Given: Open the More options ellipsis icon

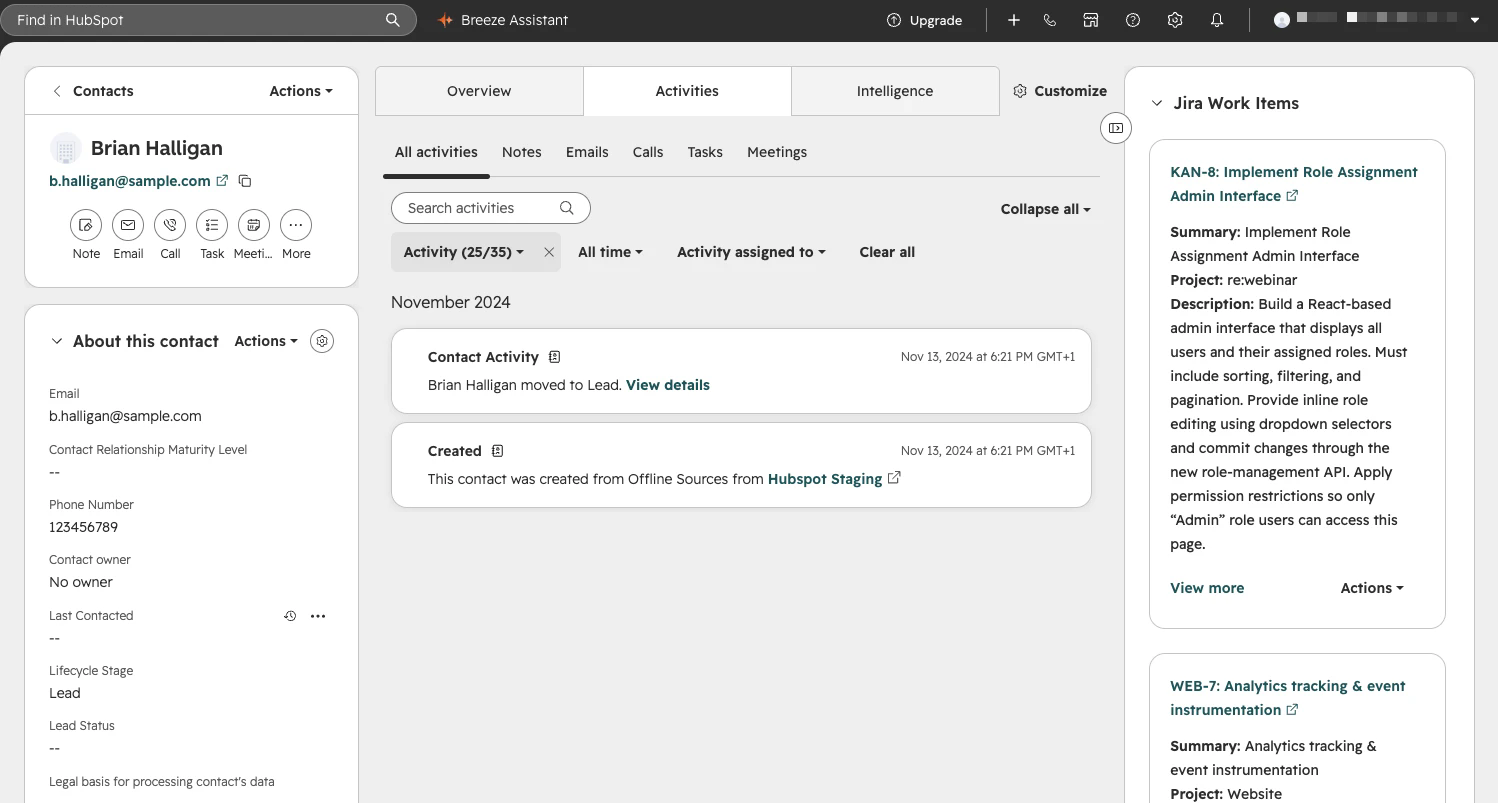Looking at the screenshot, I should click(296, 225).
